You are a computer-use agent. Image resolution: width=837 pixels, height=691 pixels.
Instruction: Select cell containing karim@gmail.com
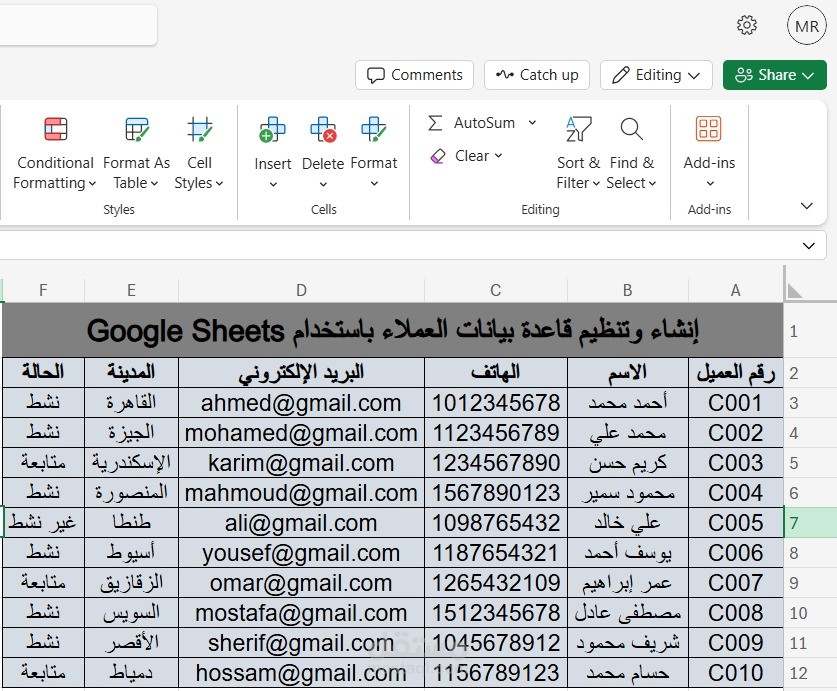pos(301,462)
